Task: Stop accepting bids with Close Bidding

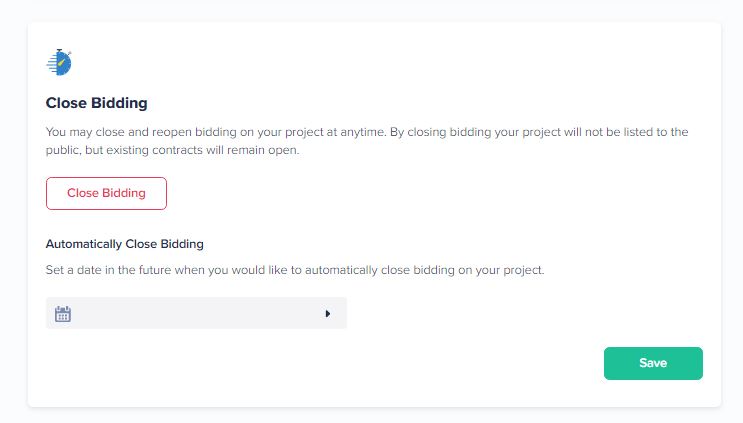Action: [106, 193]
